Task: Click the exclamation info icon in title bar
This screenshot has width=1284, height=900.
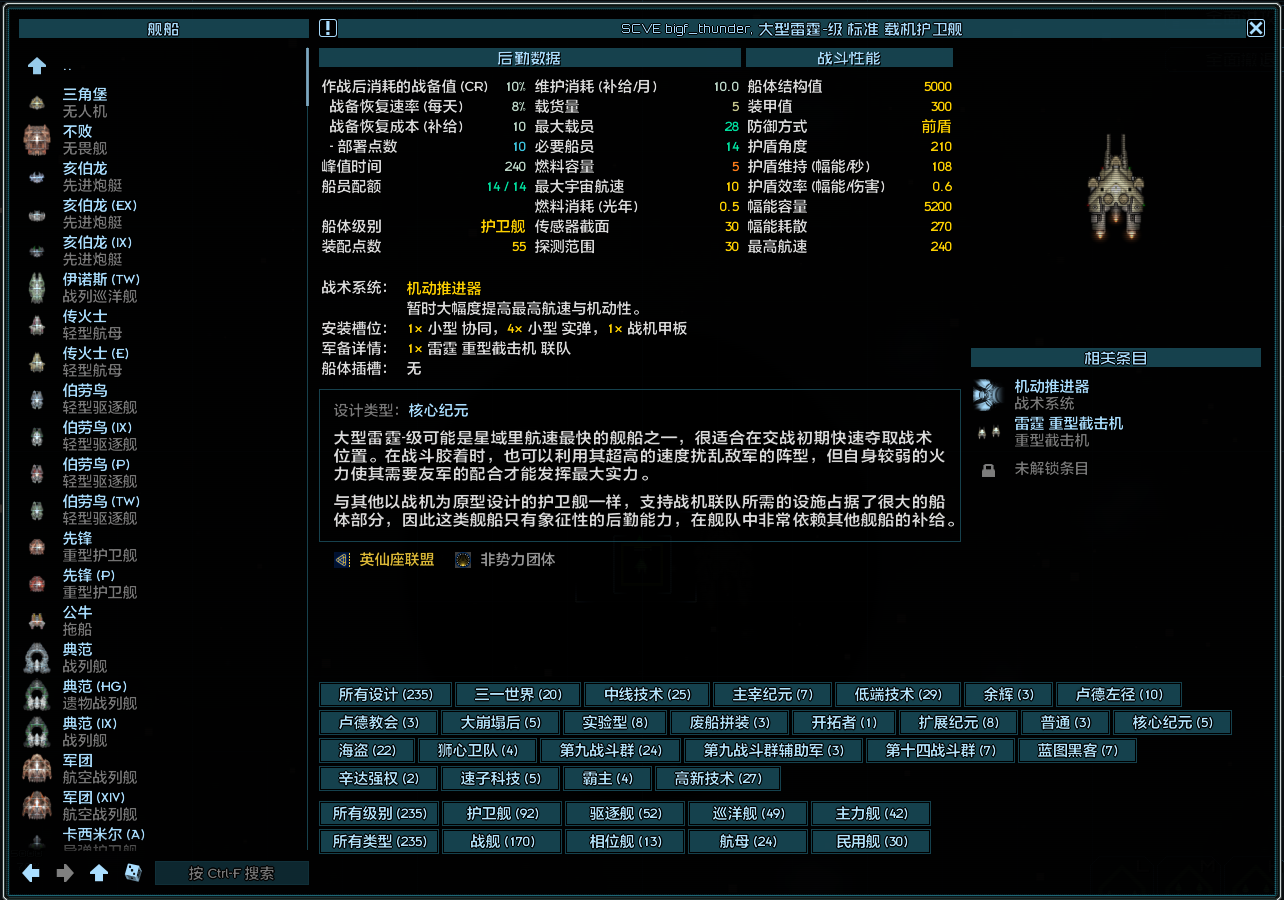Action: (328, 28)
